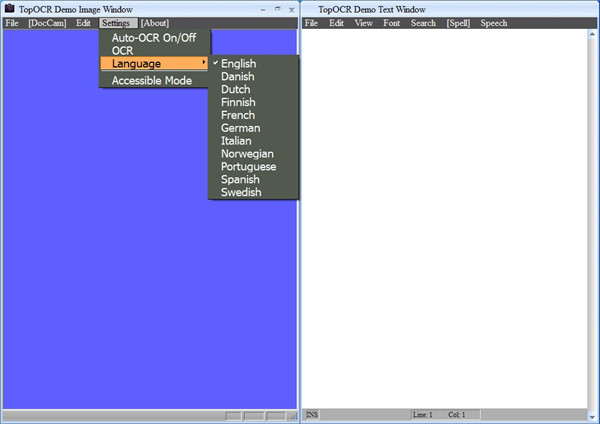Screen dimensions: 600x424
Task: Click the Line: 1 status indicator
Action: 423,414
